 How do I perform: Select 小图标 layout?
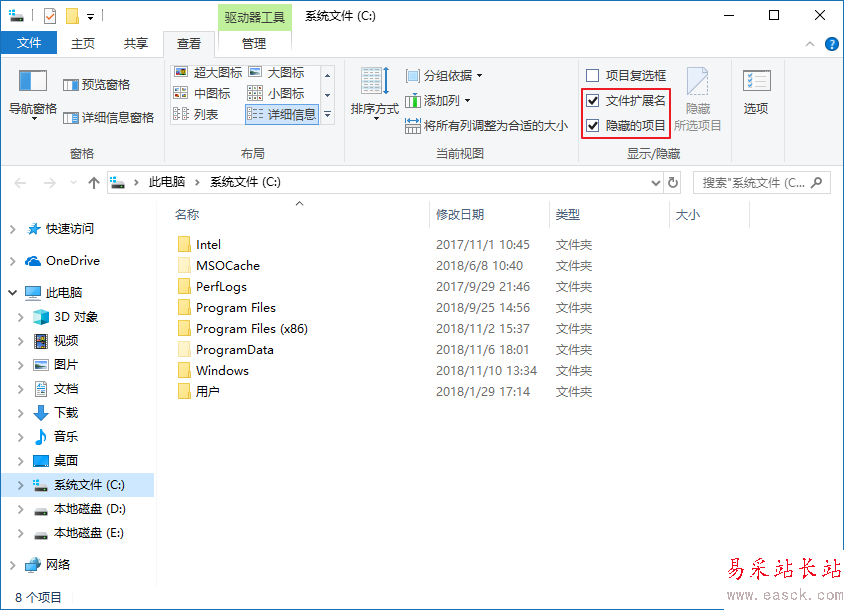point(277,93)
